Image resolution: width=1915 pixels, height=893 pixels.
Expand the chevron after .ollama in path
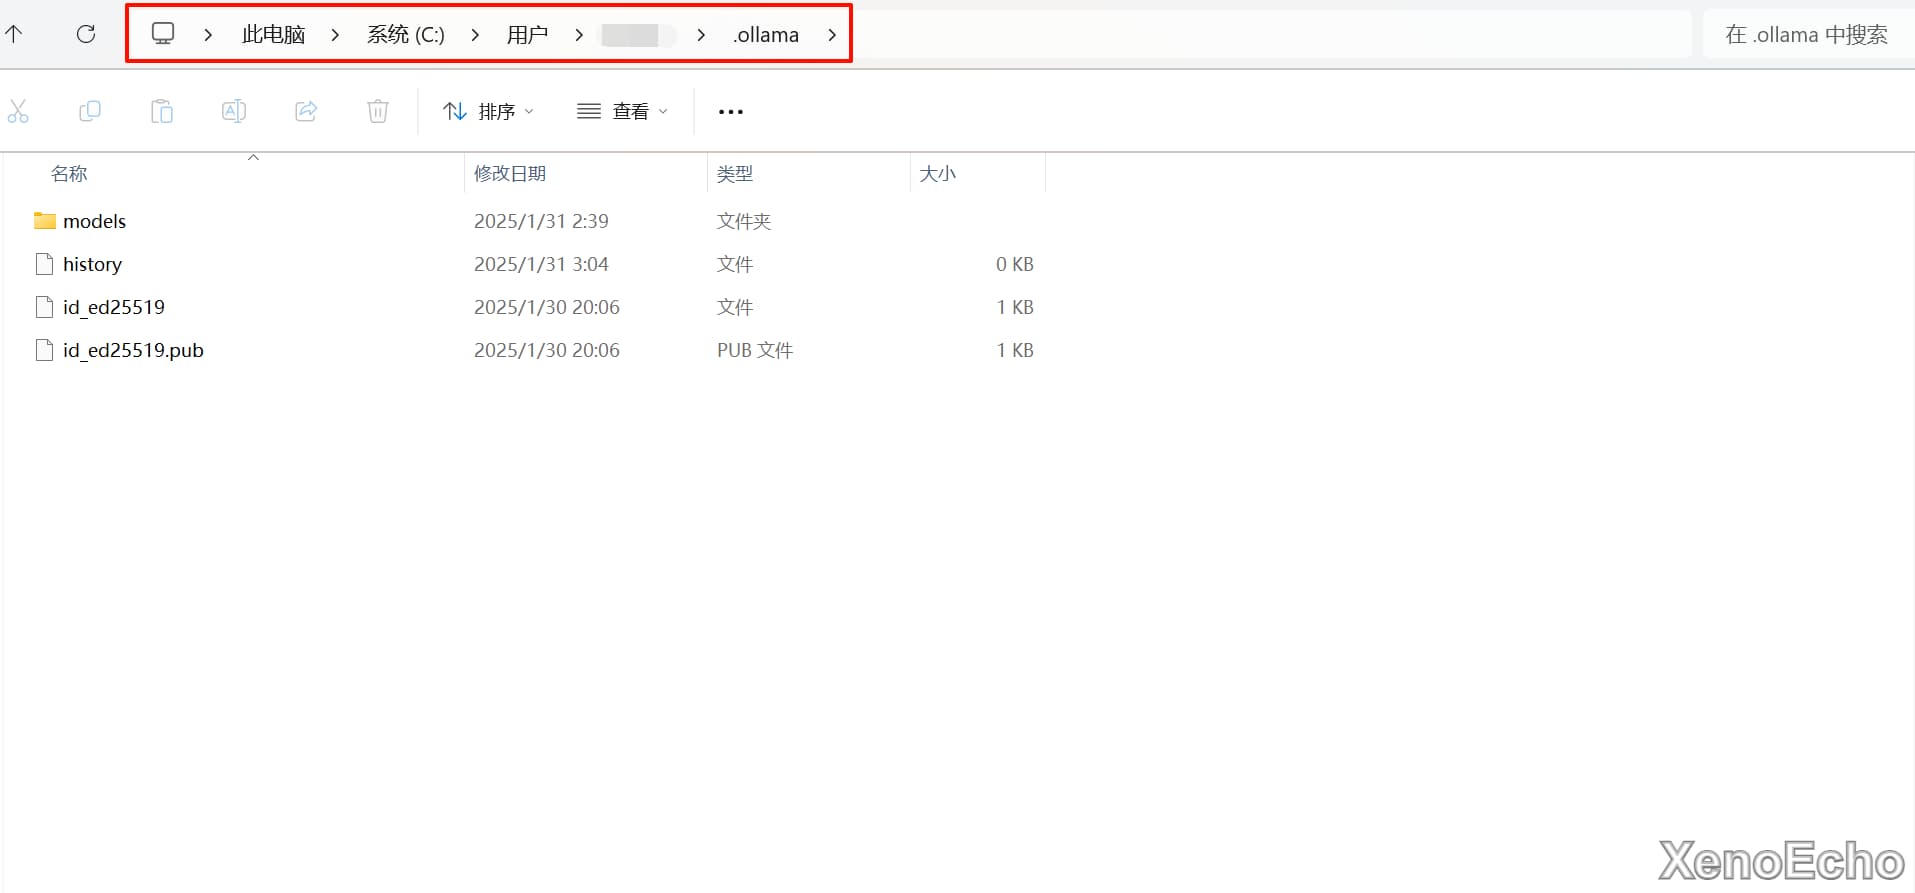(832, 35)
